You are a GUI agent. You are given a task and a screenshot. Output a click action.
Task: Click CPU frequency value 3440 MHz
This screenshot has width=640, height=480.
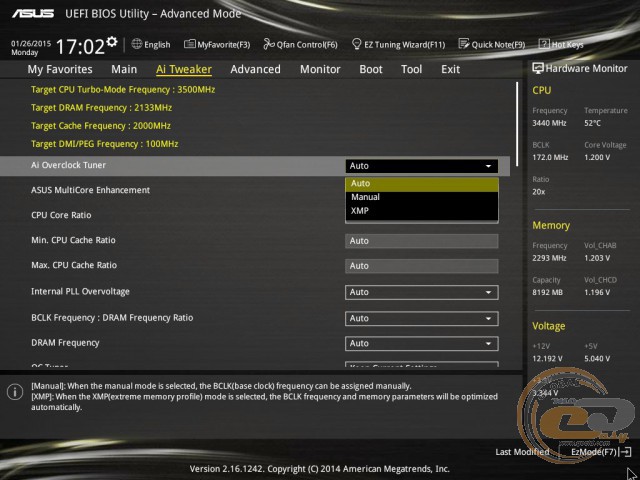pos(549,123)
